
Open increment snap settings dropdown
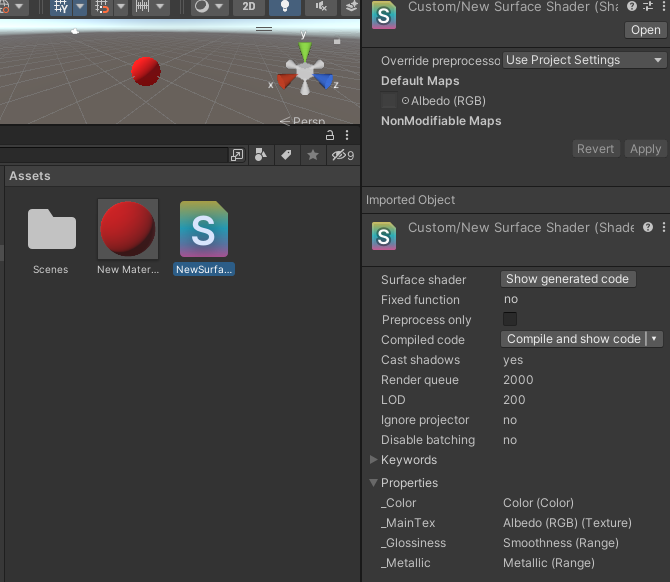(x=160, y=7)
